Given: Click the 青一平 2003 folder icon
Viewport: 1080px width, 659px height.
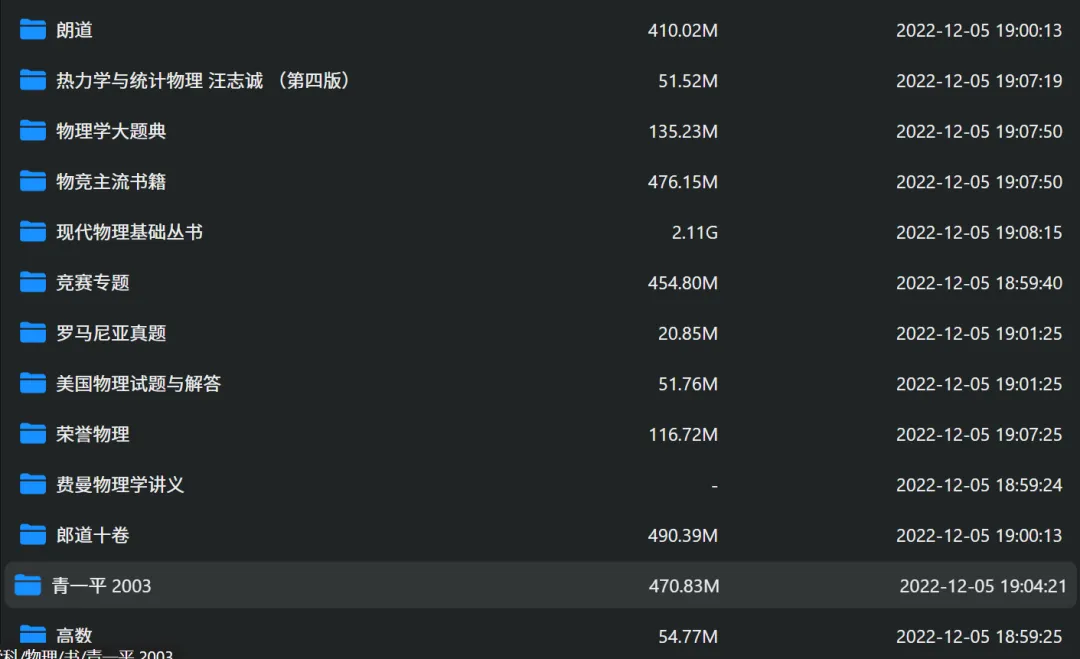Looking at the screenshot, I should [28, 585].
